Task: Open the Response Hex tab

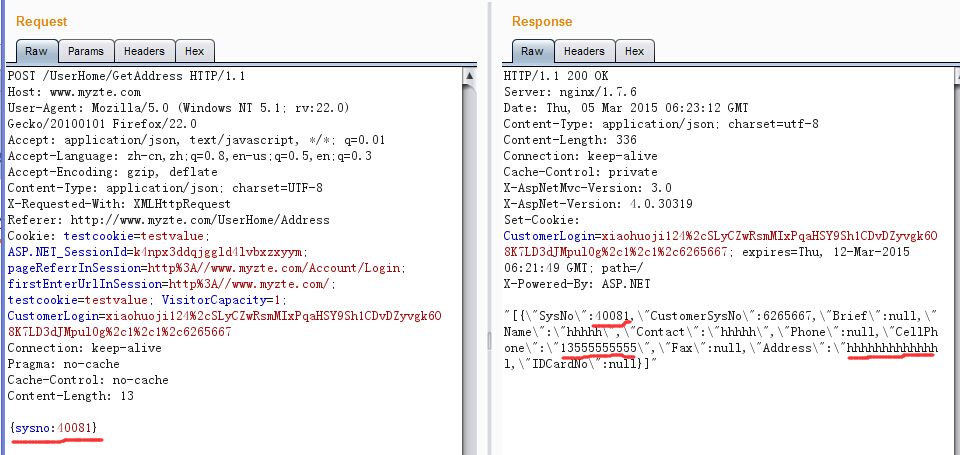Action: point(634,51)
